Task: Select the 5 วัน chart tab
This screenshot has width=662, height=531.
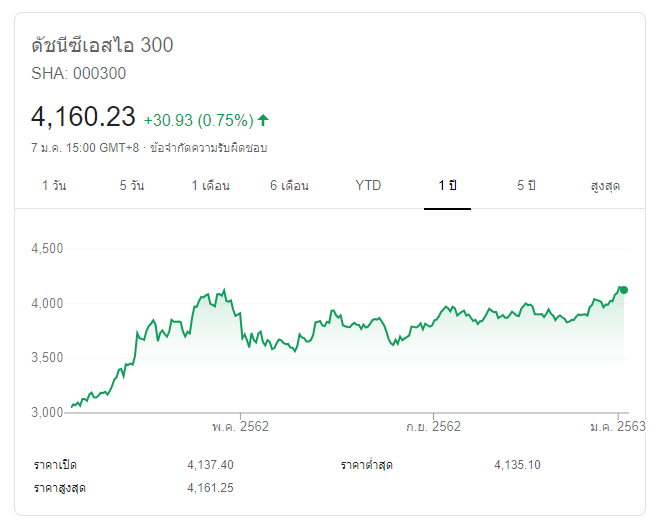Action: coord(131,186)
